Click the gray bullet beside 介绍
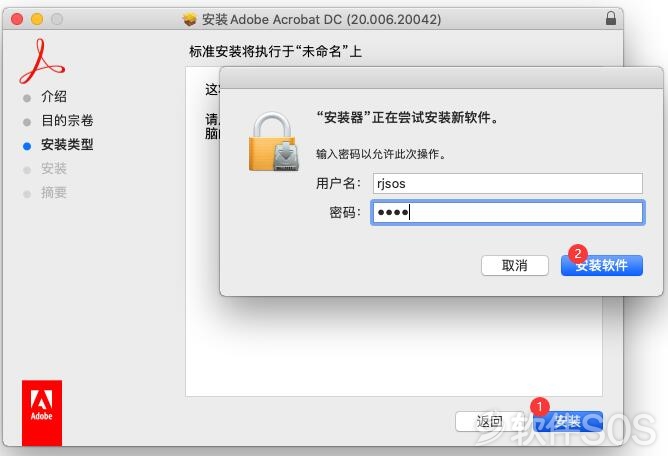The width and height of the screenshot is (668, 456). [x=27, y=98]
